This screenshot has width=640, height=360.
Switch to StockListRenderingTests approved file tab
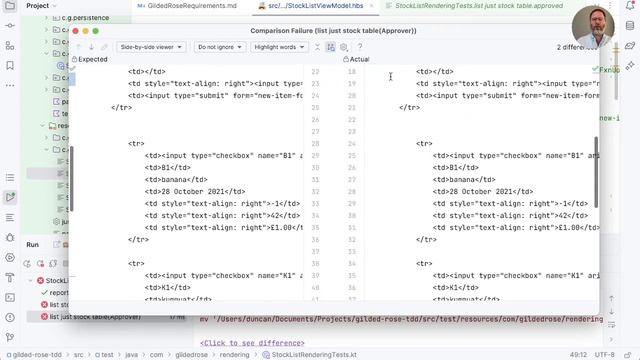coord(474,6)
